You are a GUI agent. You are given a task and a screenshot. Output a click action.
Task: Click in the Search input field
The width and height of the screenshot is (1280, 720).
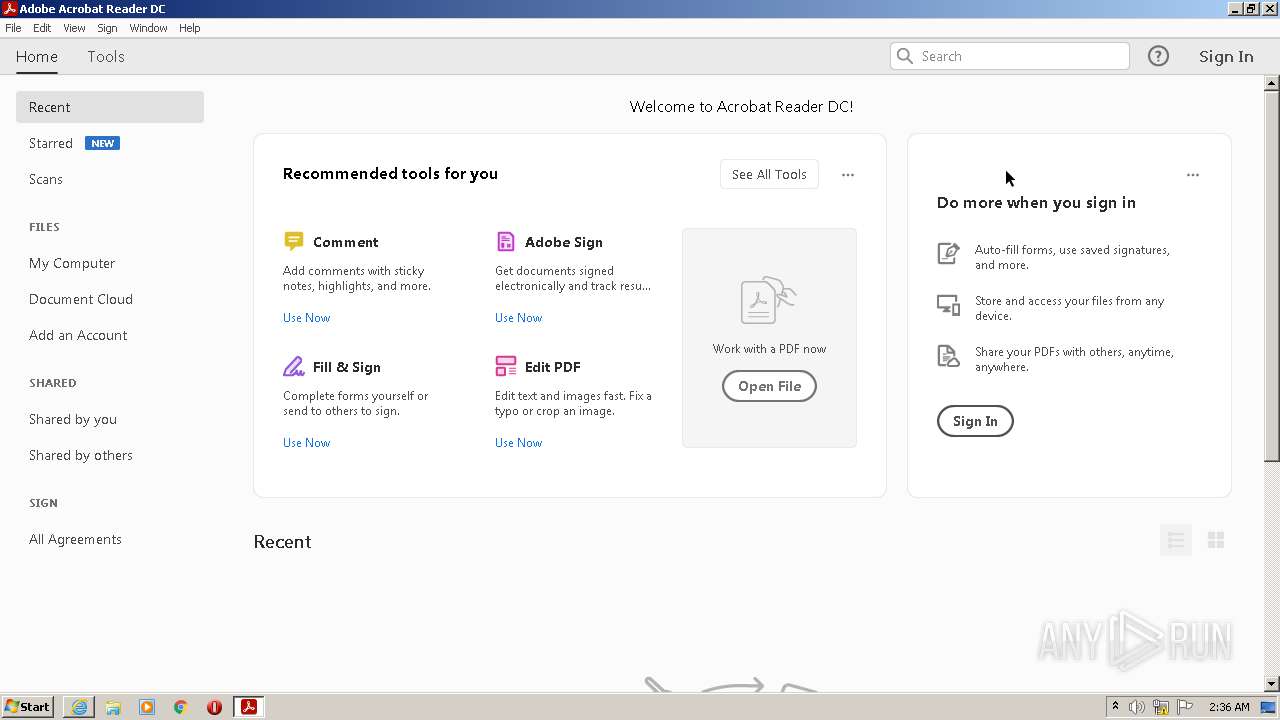[x=1010, y=56]
